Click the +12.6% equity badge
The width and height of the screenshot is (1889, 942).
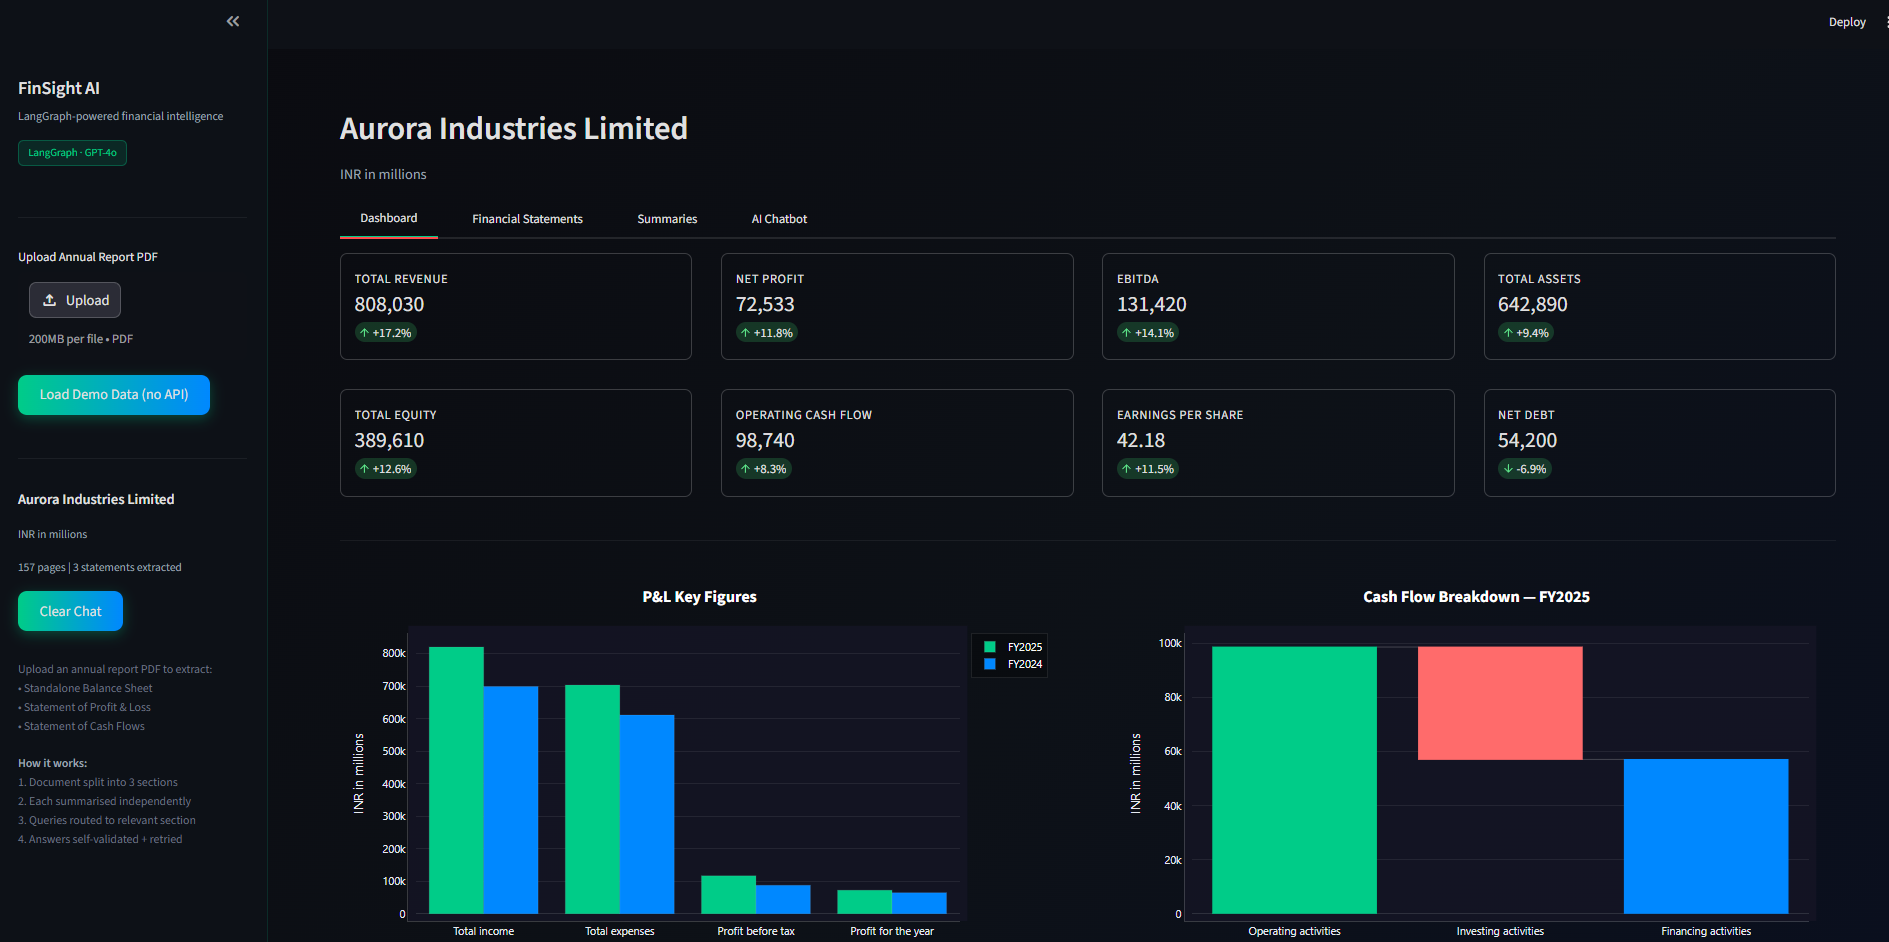385,469
